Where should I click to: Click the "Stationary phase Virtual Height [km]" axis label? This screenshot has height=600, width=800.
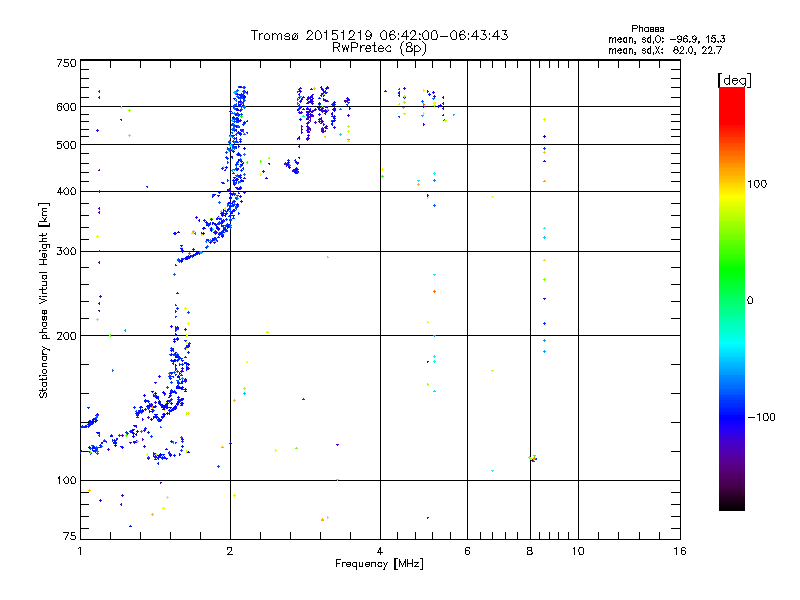[44, 300]
